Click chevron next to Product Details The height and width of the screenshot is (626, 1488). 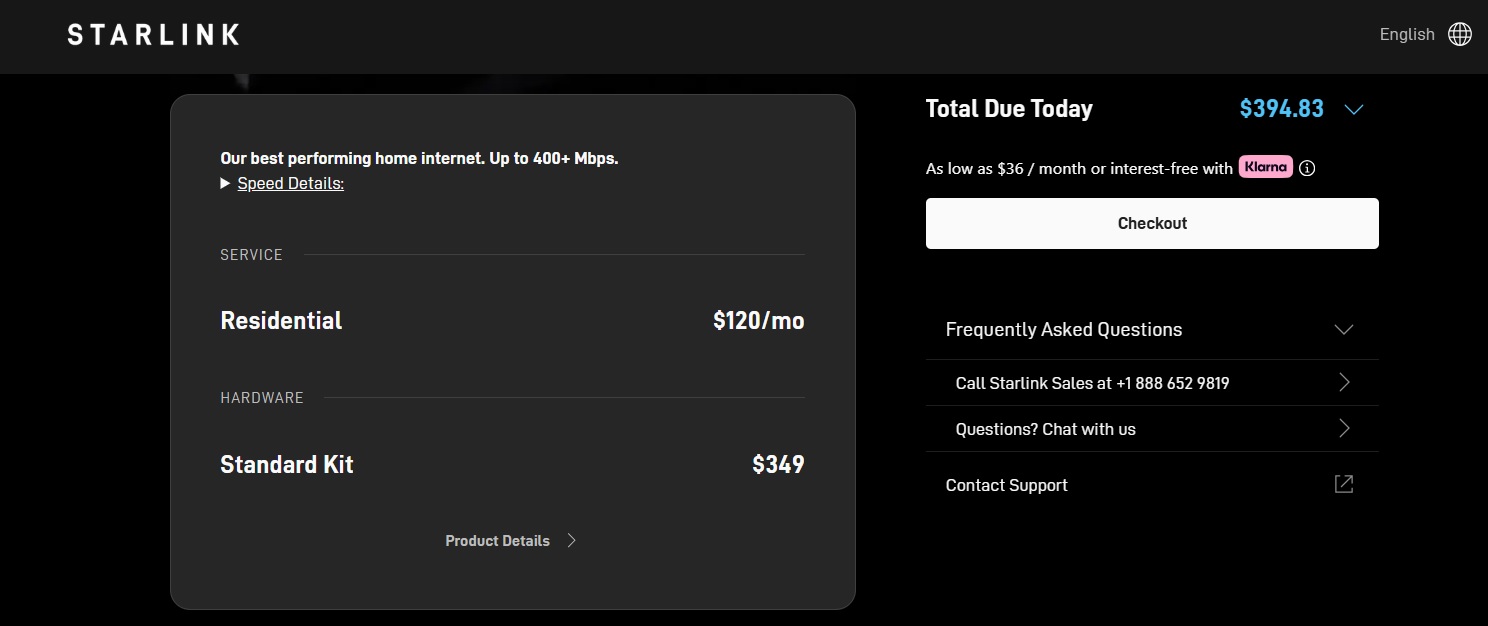572,541
